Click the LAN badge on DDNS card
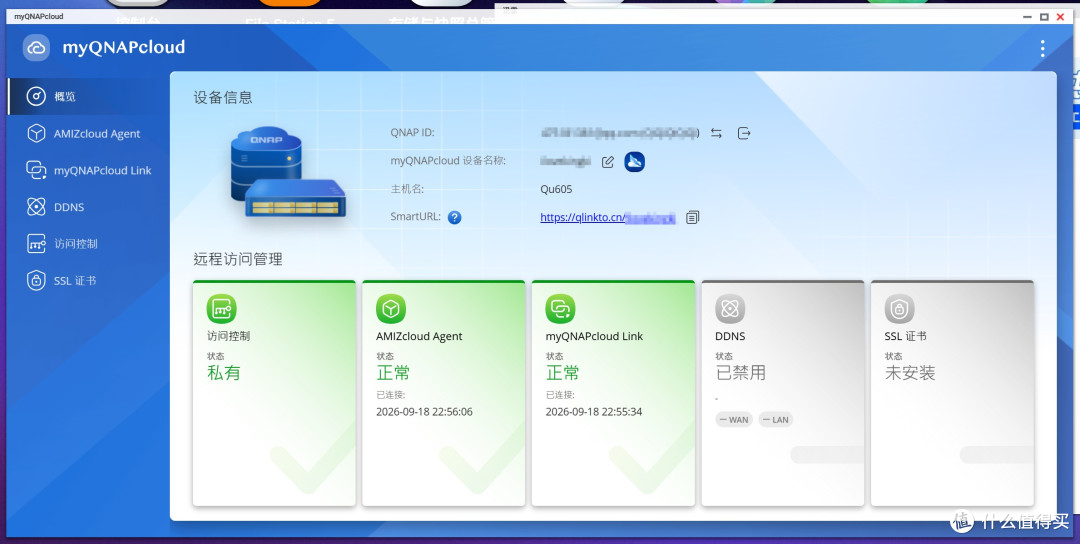 pos(776,419)
